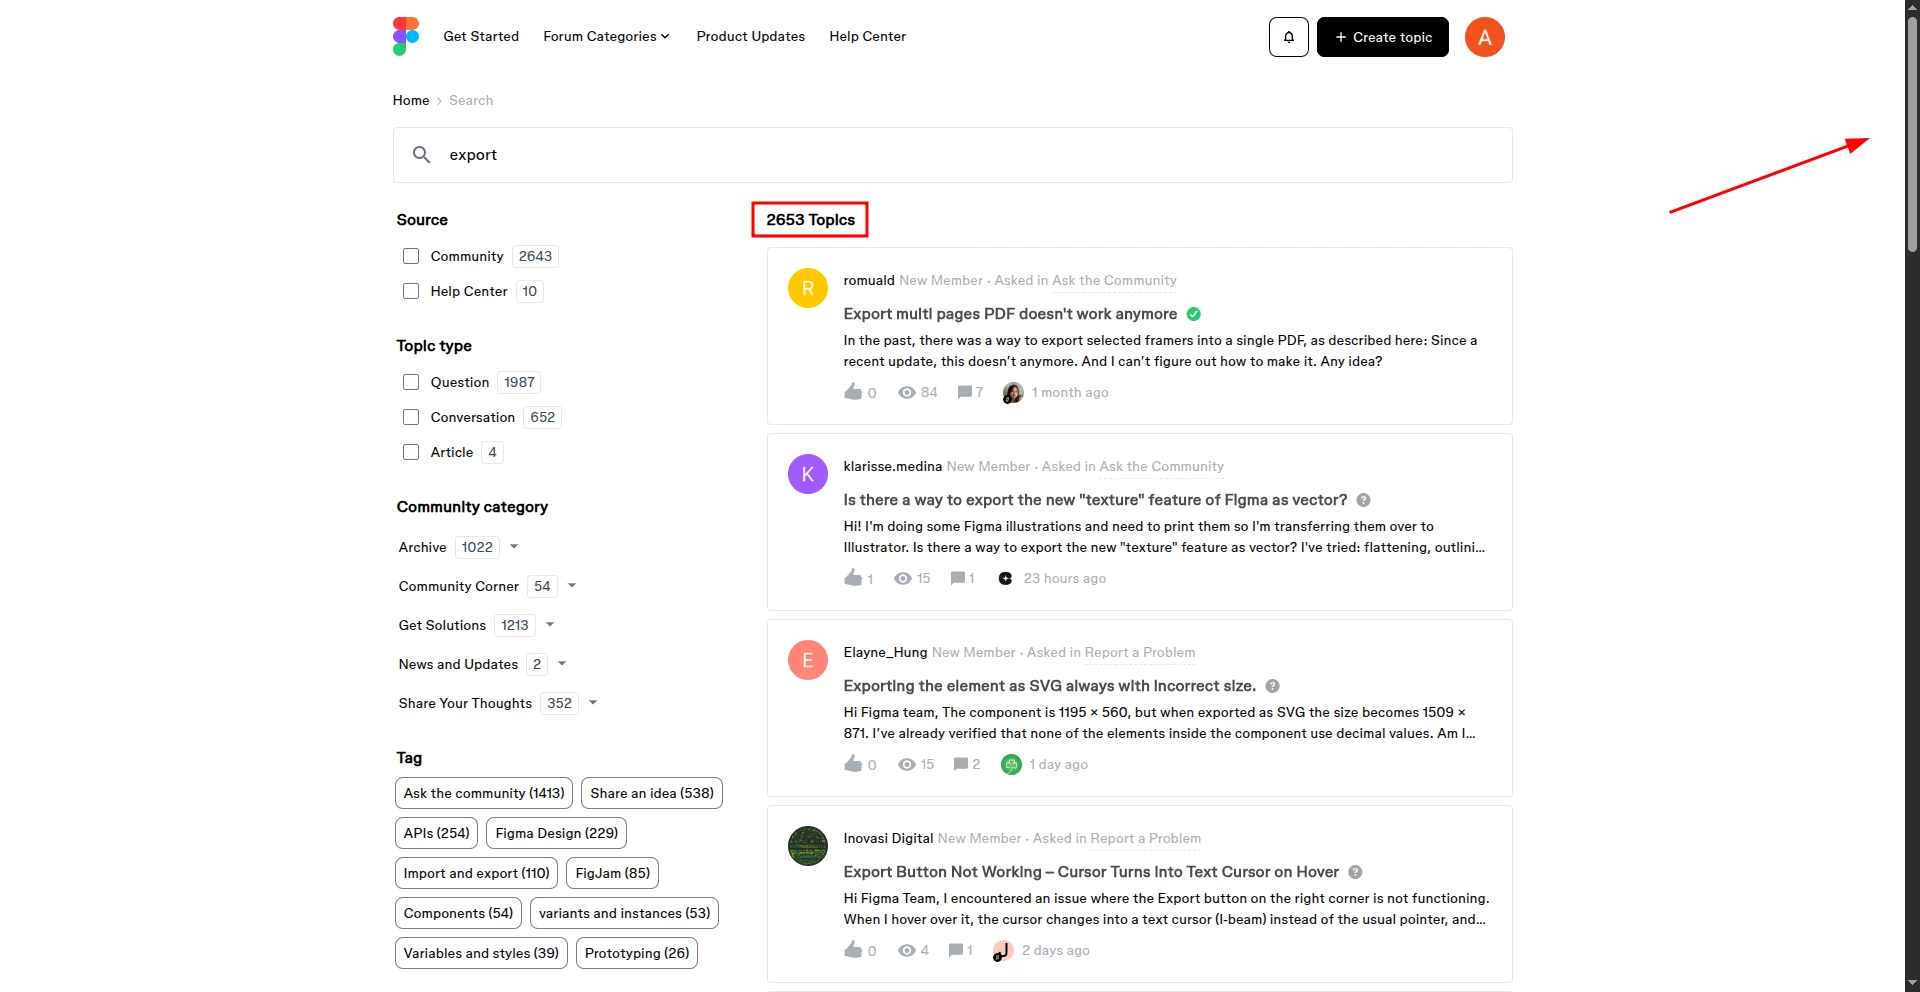The image size is (1920, 992).
Task: Open the Forum Categories dropdown
Action: click(606, 36)
